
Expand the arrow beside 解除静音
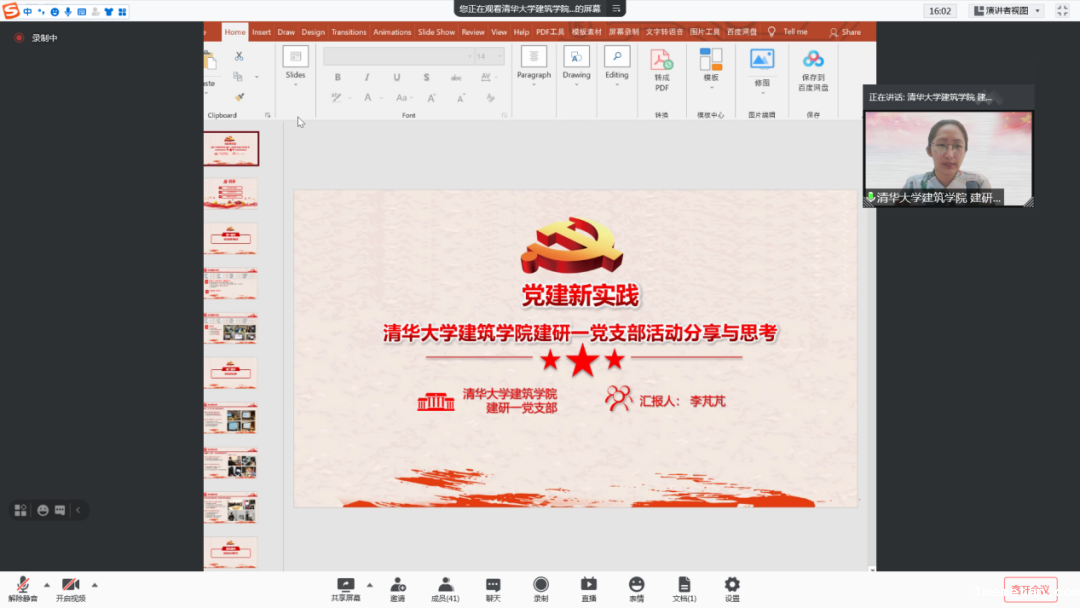(46, 585)
